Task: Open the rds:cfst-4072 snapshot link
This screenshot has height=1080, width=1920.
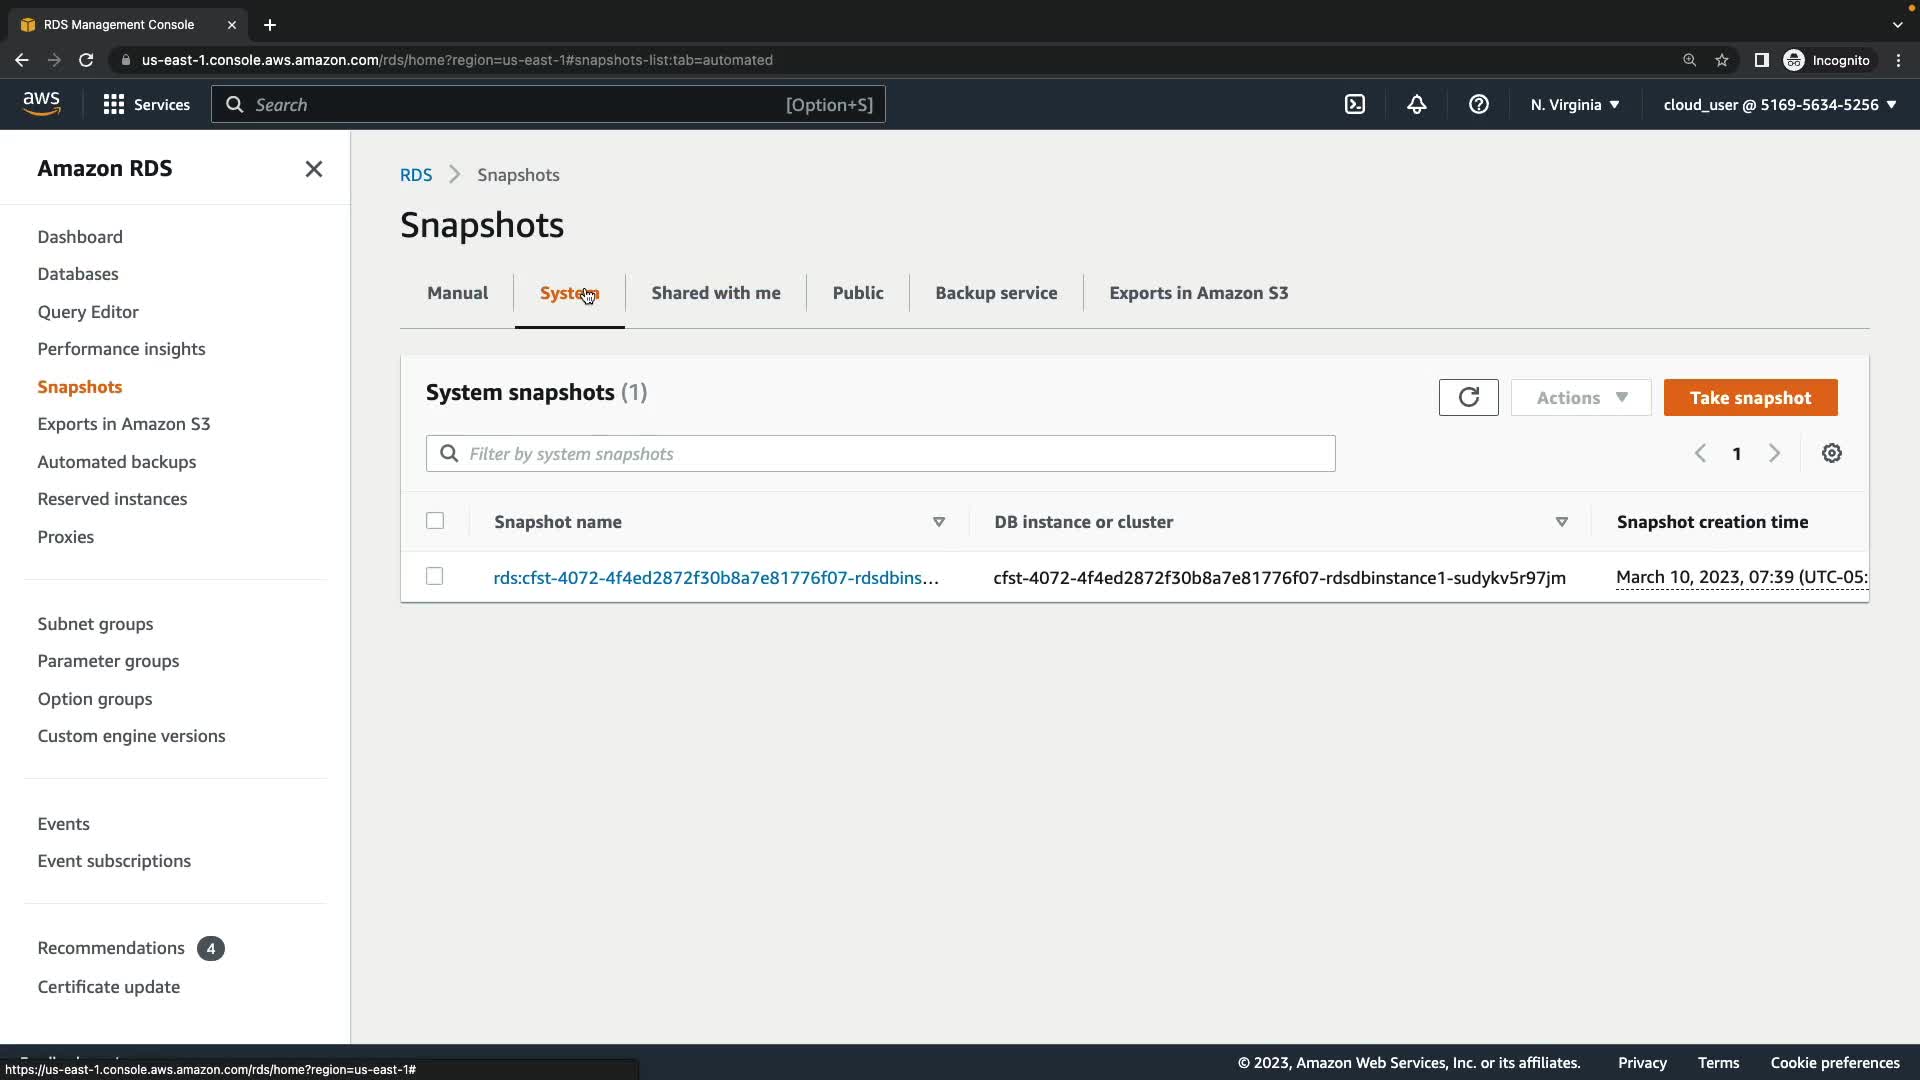Action: pyautogui.click(x=715, y=578)
